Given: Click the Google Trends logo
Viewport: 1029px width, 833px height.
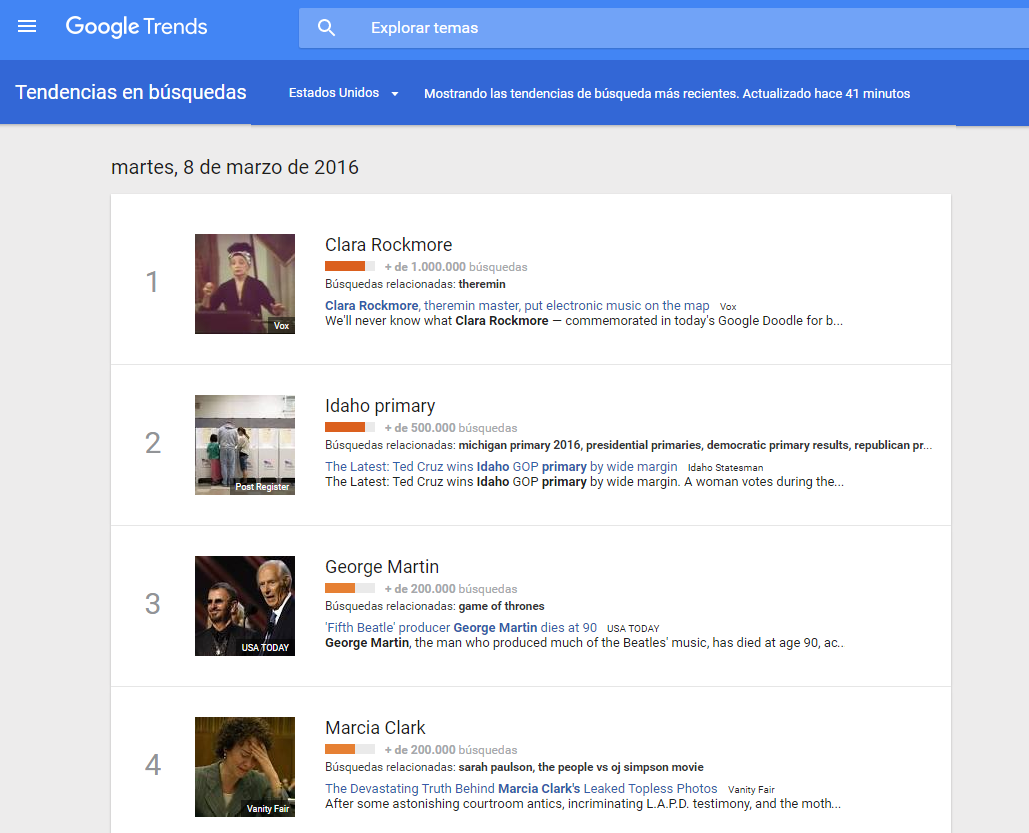Looking at the screenshot, I should pyautogui.click(x=137, y=27).
